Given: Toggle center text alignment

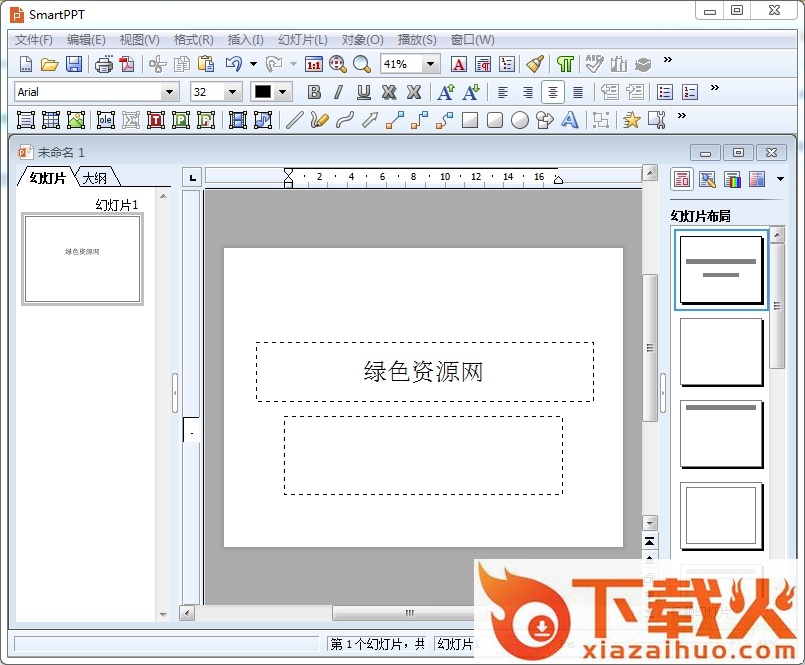Looking at the screenshot, I should coord(553,92).
